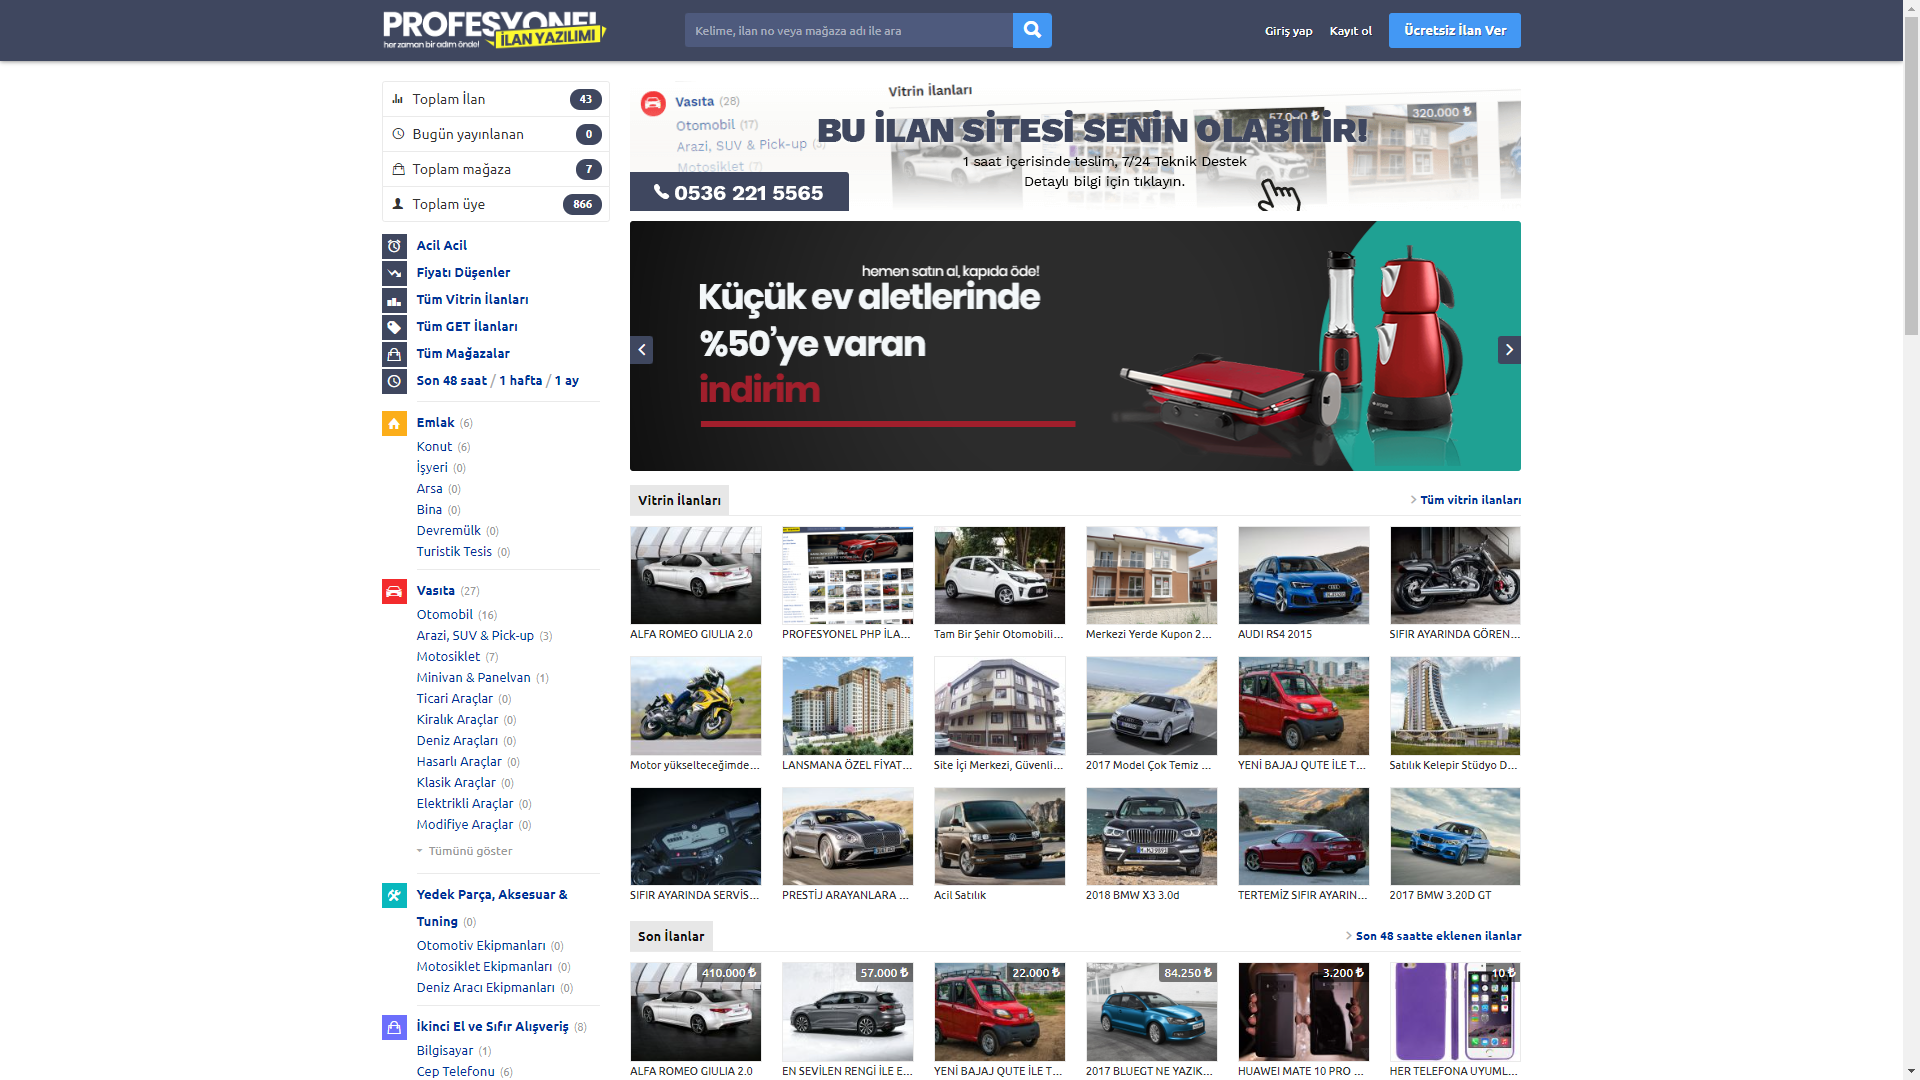1920x1080 pixels.
Task: Open Tüm vitrin ilanları chevron link
Action: point(1469,500)
